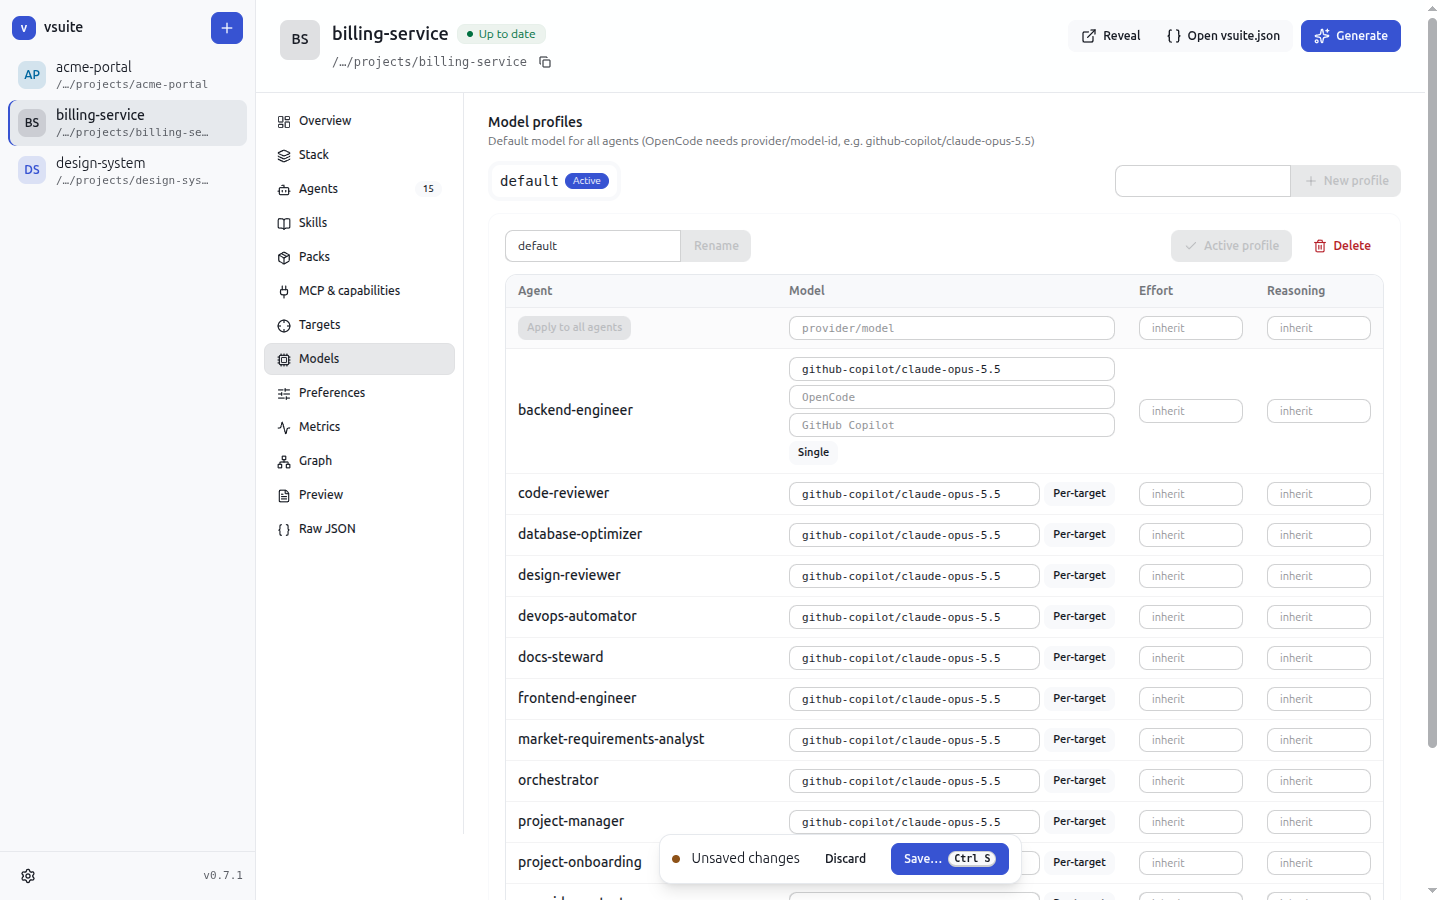Discard the unsaved changes
This screenshot has width=1440, height=900.
pos(845,859)
